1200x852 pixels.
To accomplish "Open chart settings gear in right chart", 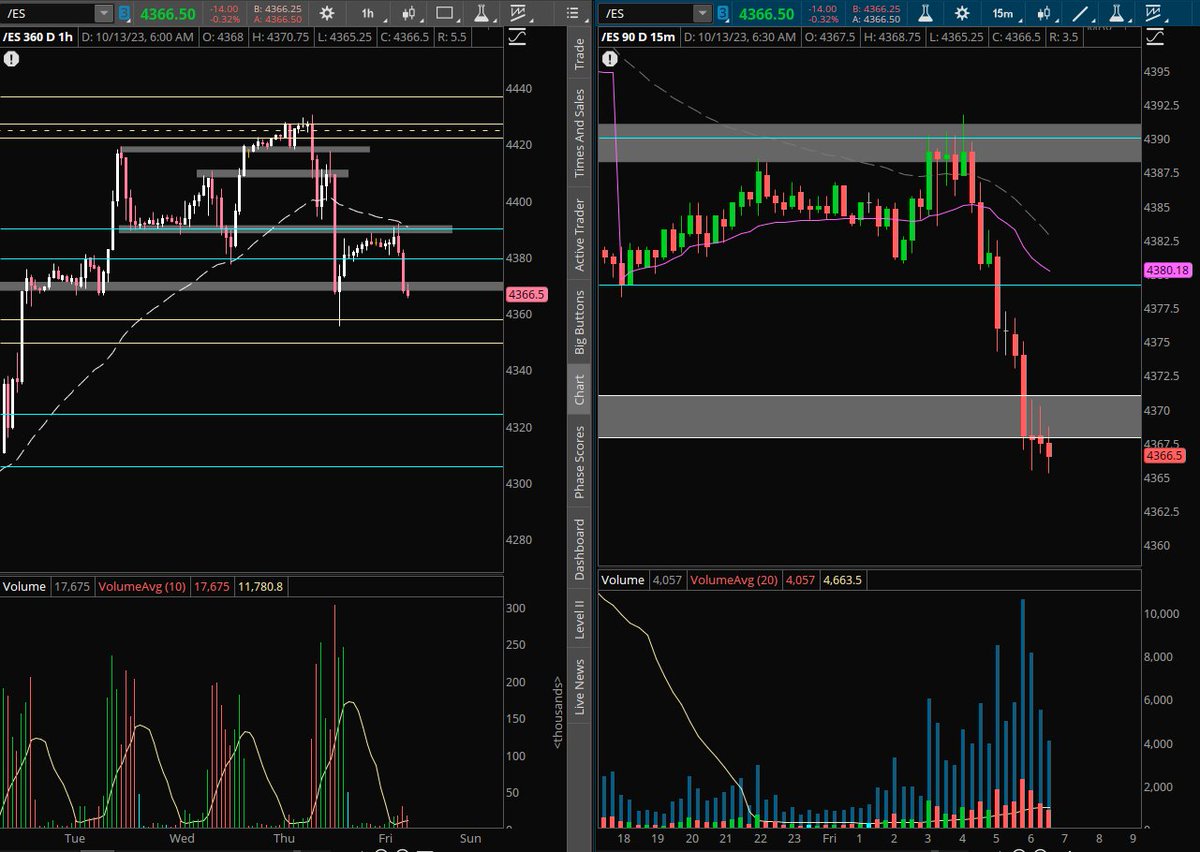I will tap(961, 13).
